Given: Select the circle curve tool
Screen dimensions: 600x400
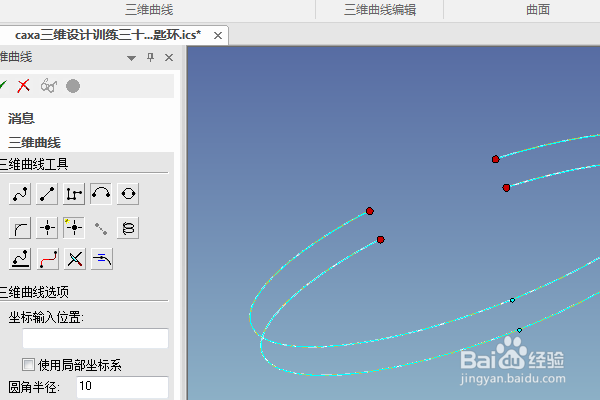Looking at the screenshot, I should (x=128, y=194).
